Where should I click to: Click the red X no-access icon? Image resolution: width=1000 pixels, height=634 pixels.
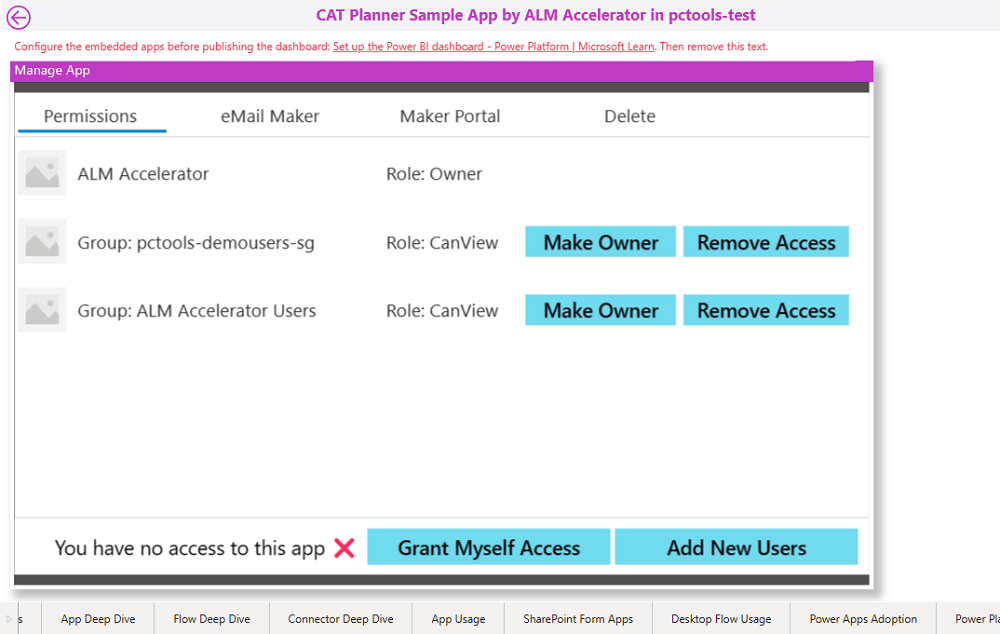pos(344,548)
